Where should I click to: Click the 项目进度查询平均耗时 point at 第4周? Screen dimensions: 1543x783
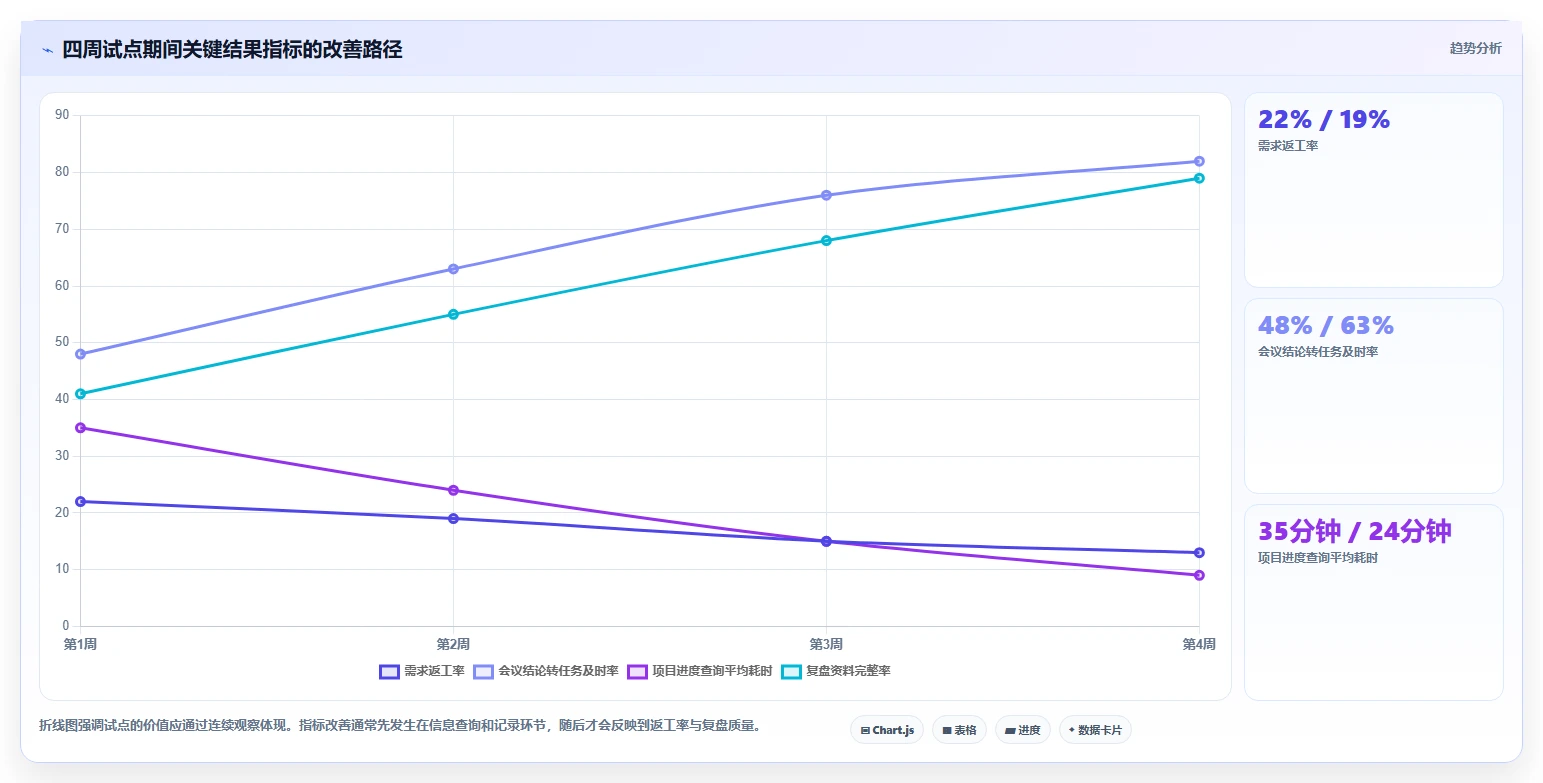point(1199,575)
